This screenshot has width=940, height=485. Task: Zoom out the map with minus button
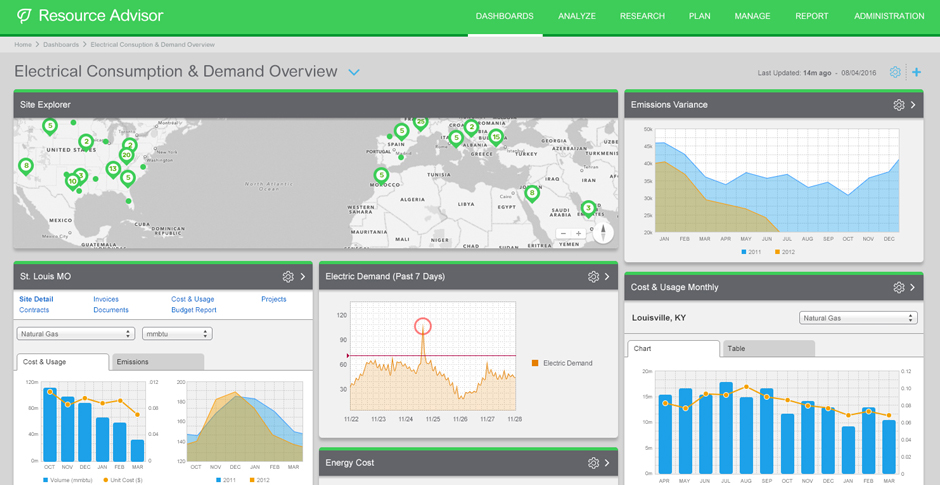pos(563,234)
